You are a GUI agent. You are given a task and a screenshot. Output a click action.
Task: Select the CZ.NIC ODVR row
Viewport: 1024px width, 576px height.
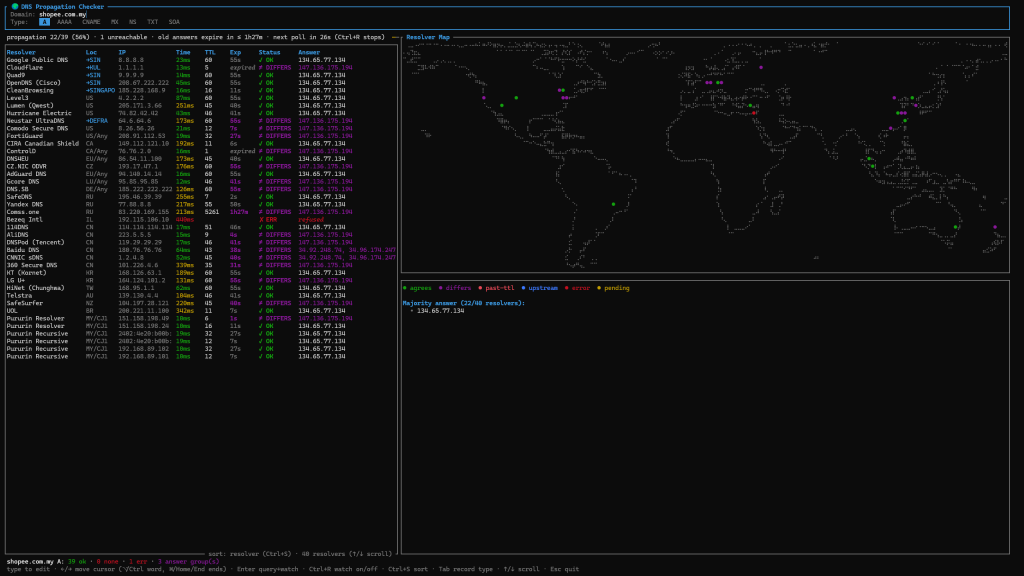pyautogui.click(x=201, y=167)
